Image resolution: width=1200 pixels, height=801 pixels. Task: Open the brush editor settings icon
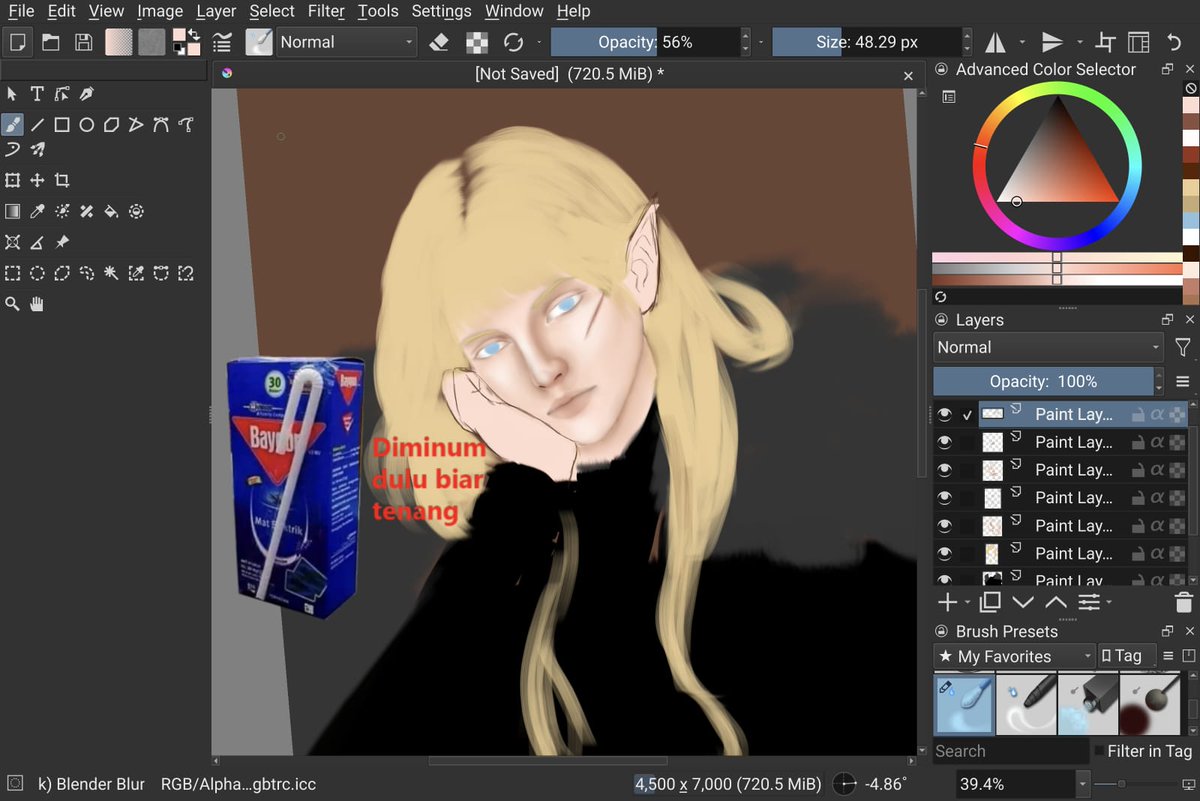222,42
